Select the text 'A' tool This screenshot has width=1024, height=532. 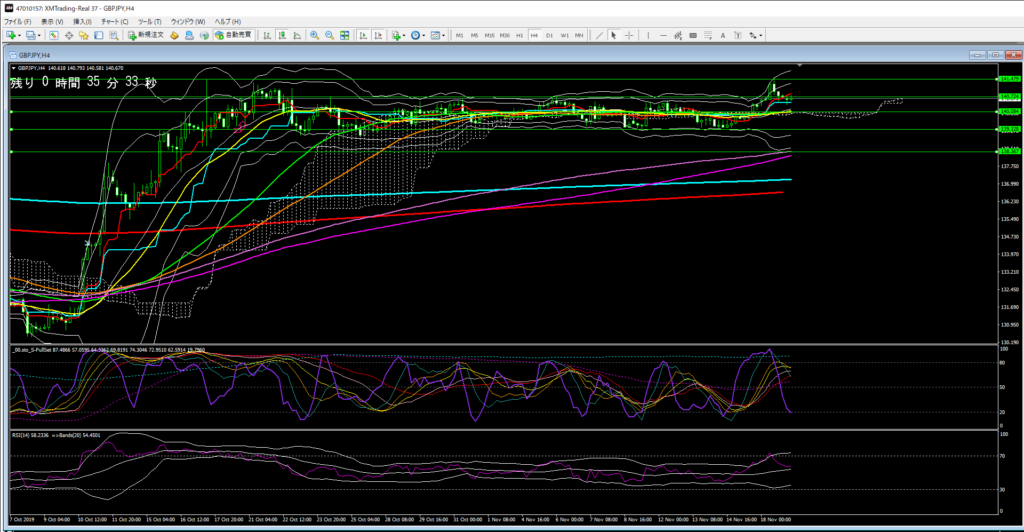coord(723,35)
